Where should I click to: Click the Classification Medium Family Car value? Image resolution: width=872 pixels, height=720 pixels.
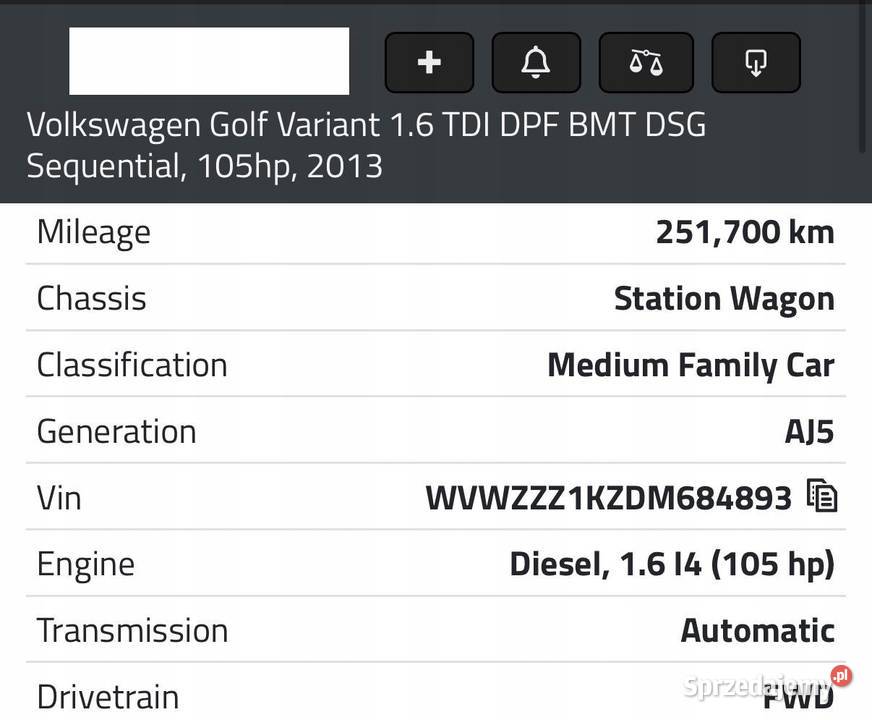point(691,365)
